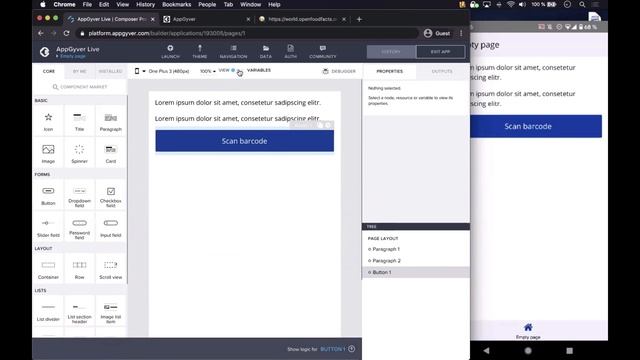The height and width of the screenshot is (360, 640).
Task: Expand the logic panel for Button 1
Action: (x=351, y=349)
